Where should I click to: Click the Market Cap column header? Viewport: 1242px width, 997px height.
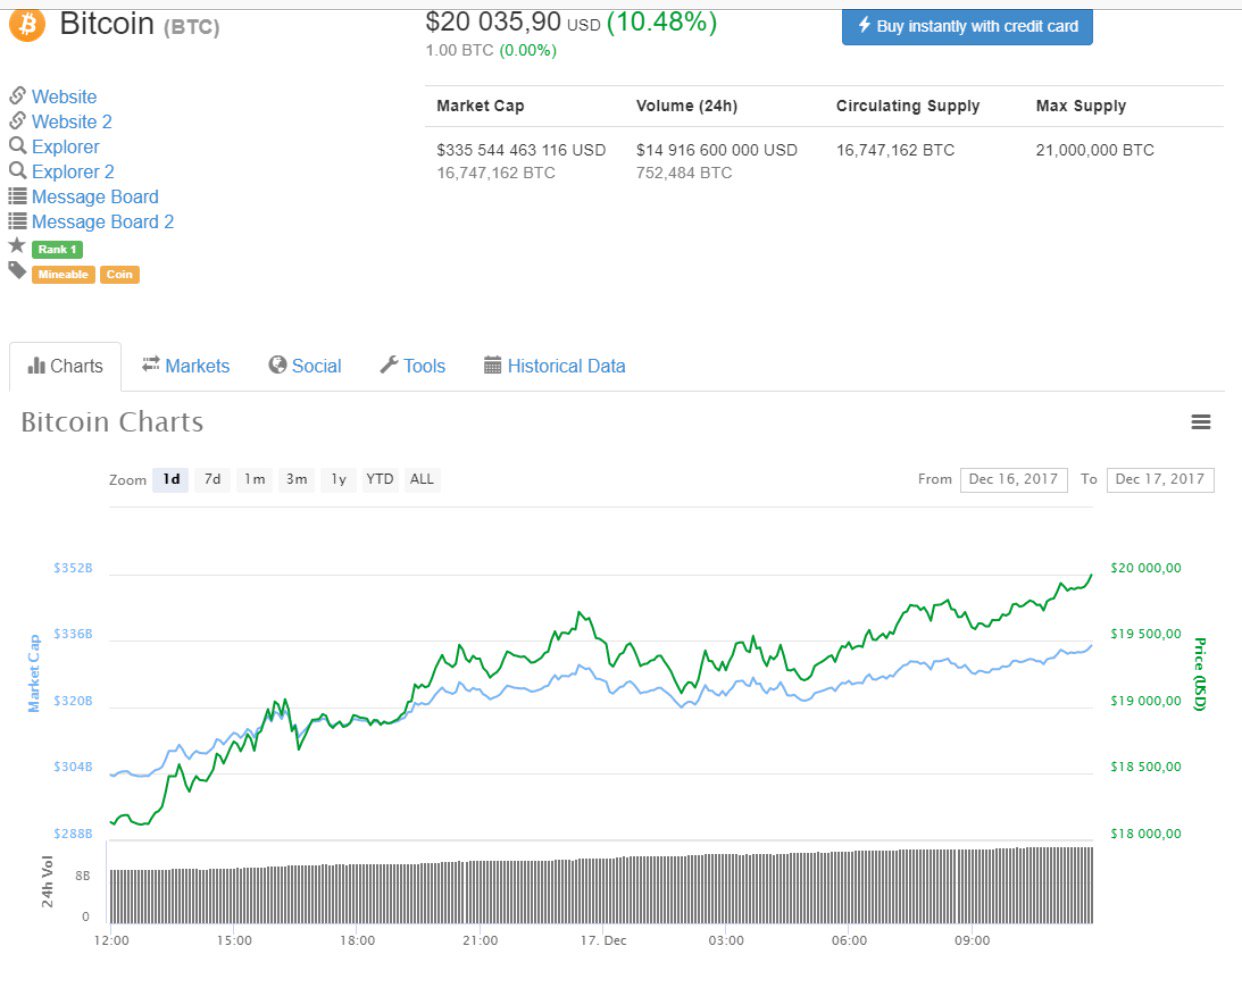coord(480,106)
